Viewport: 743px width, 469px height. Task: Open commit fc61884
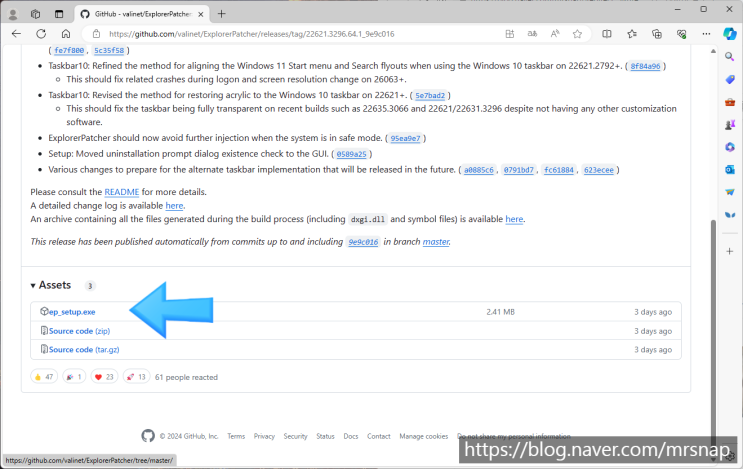559,170
